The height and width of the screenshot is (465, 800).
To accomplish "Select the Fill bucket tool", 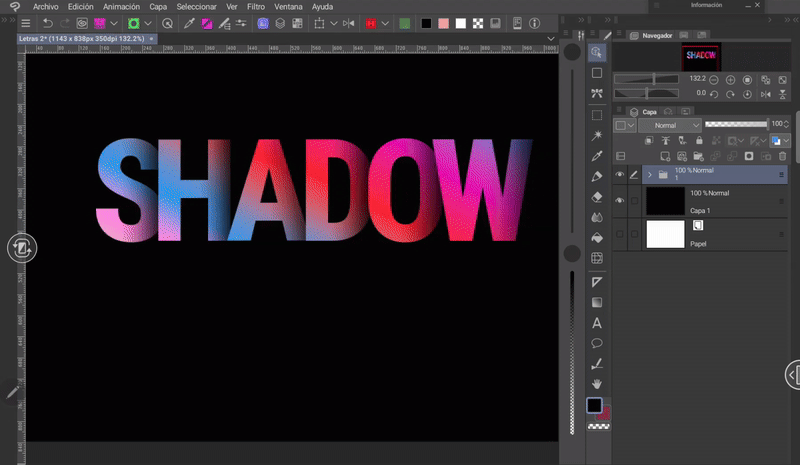I will 597,238.
